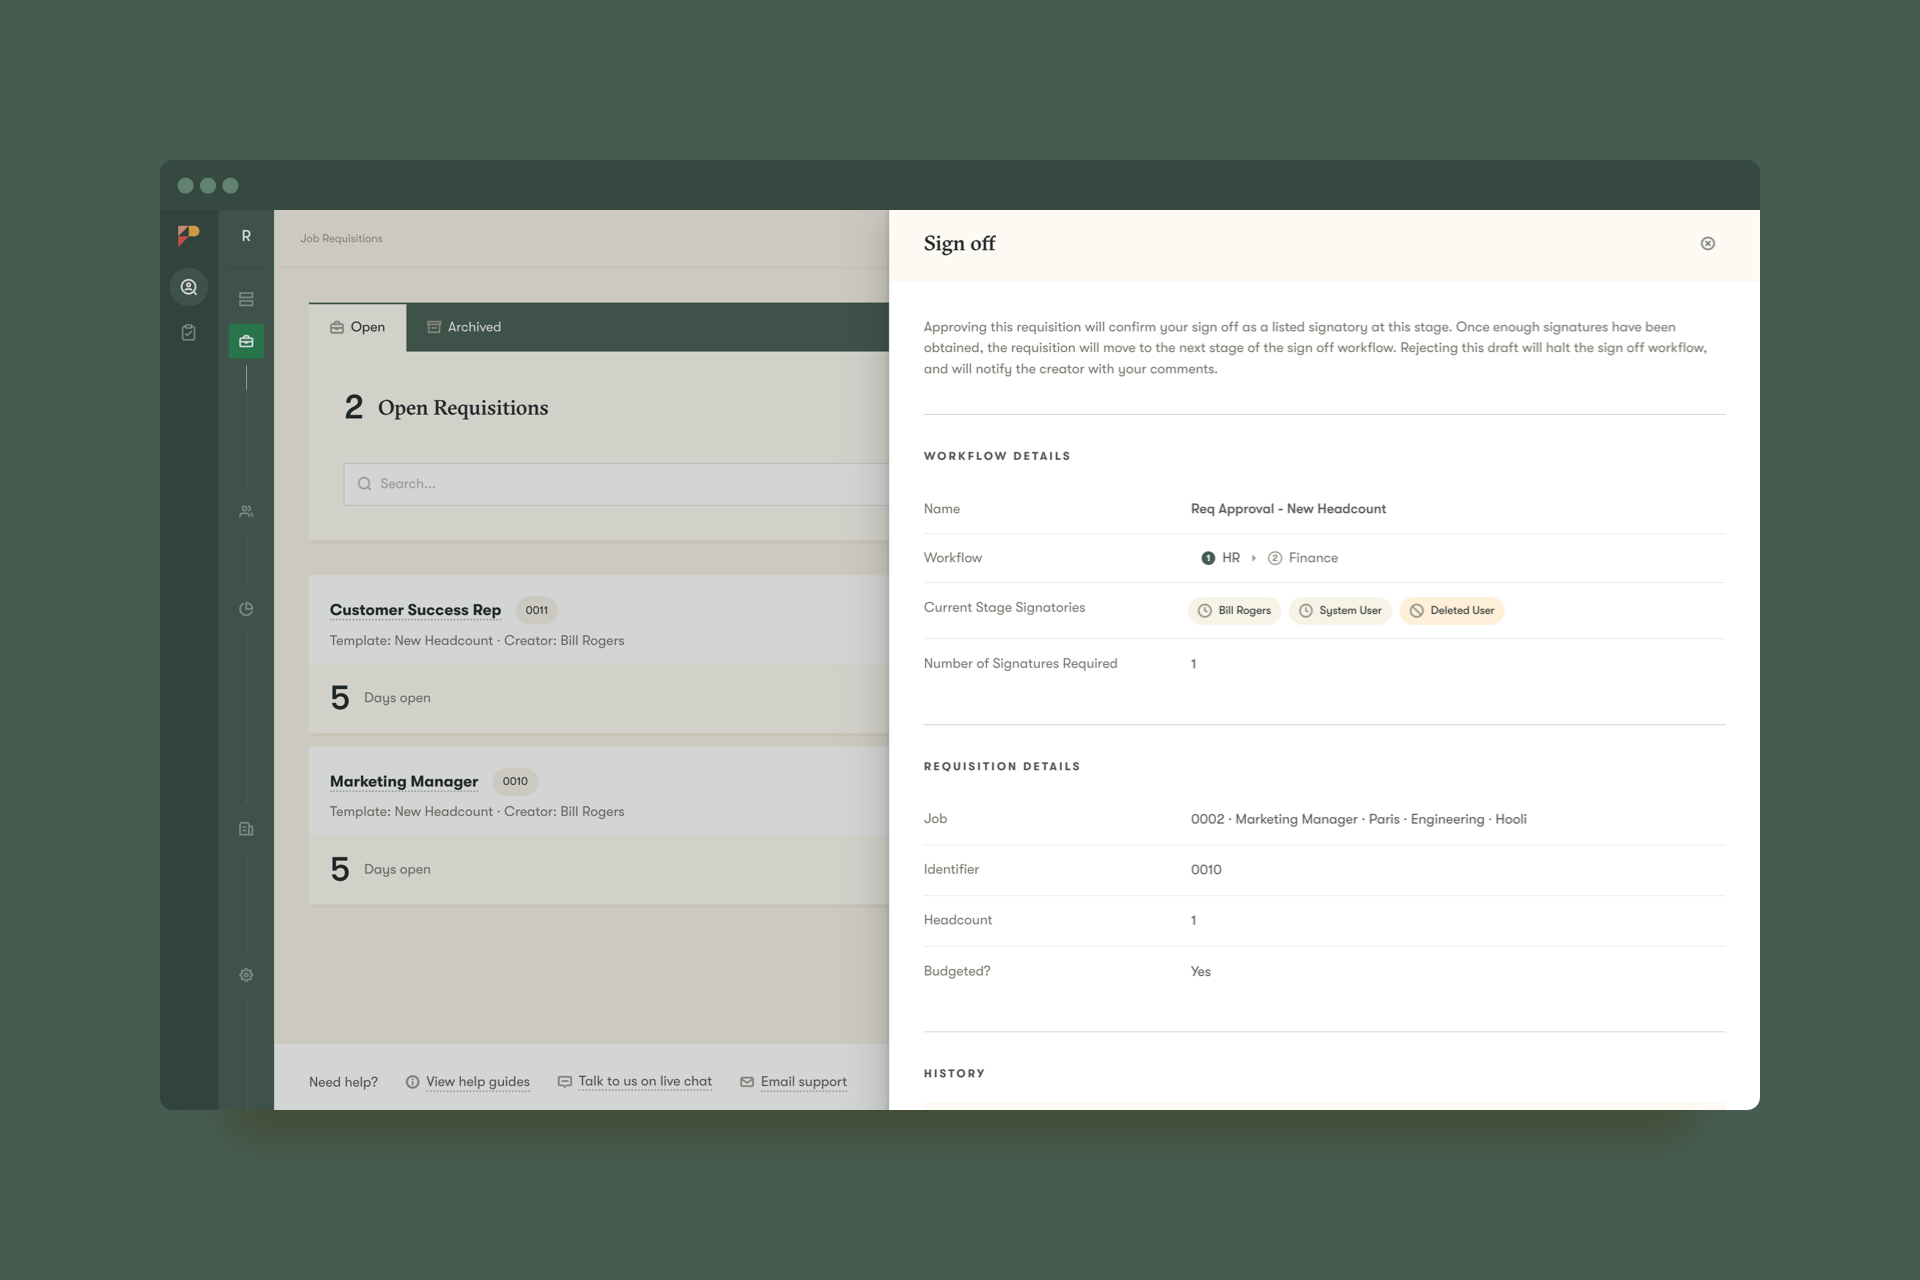
Task: Click the R workspace avatar
Action: [x=246, y=236]
